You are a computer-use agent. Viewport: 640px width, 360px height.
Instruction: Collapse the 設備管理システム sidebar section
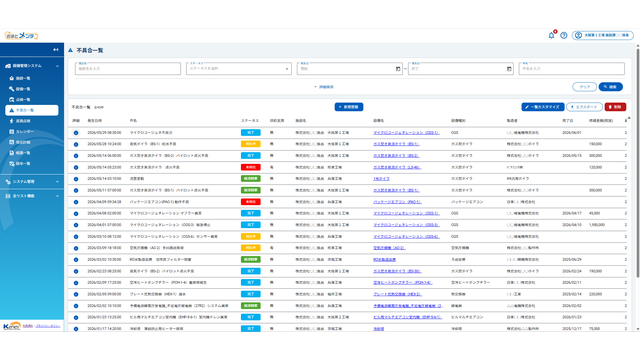(x=32, y=66)
